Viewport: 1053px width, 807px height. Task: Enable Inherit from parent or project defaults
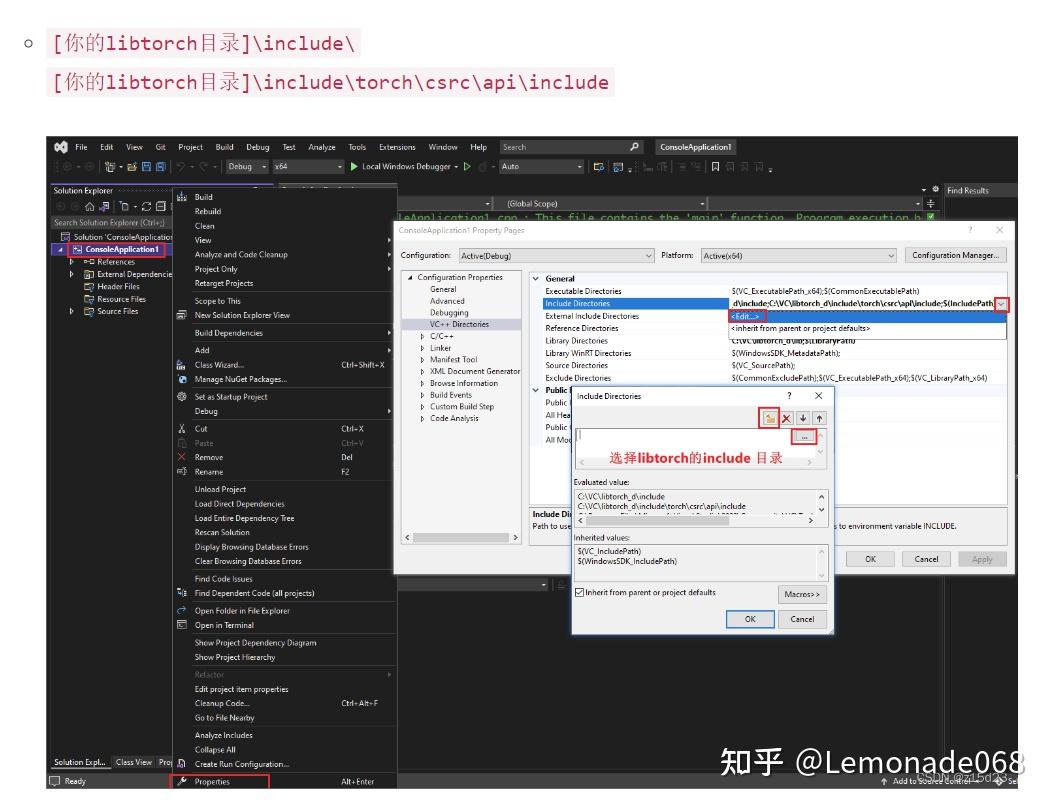coord(581,592)
